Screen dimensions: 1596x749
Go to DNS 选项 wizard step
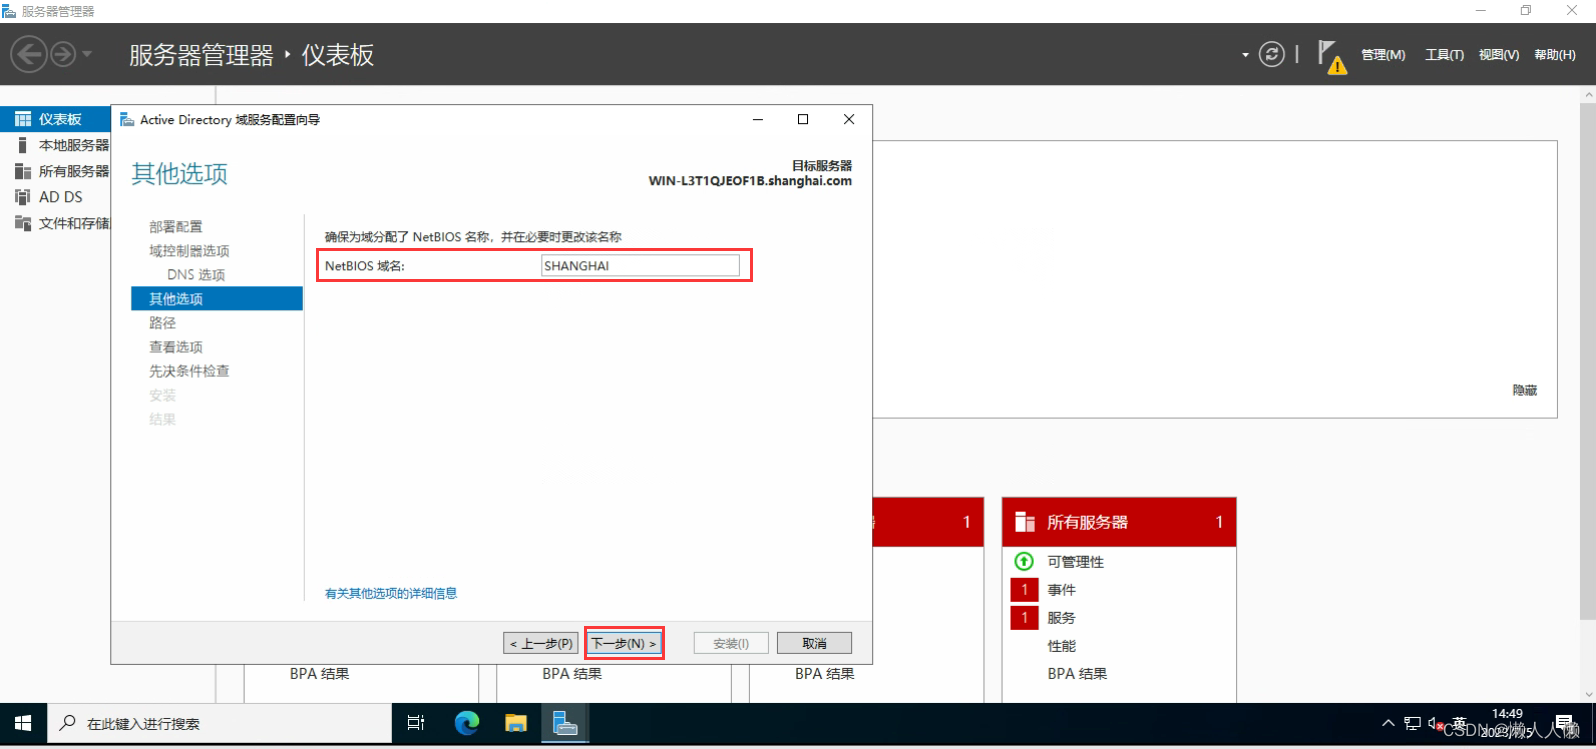(196, 275)
